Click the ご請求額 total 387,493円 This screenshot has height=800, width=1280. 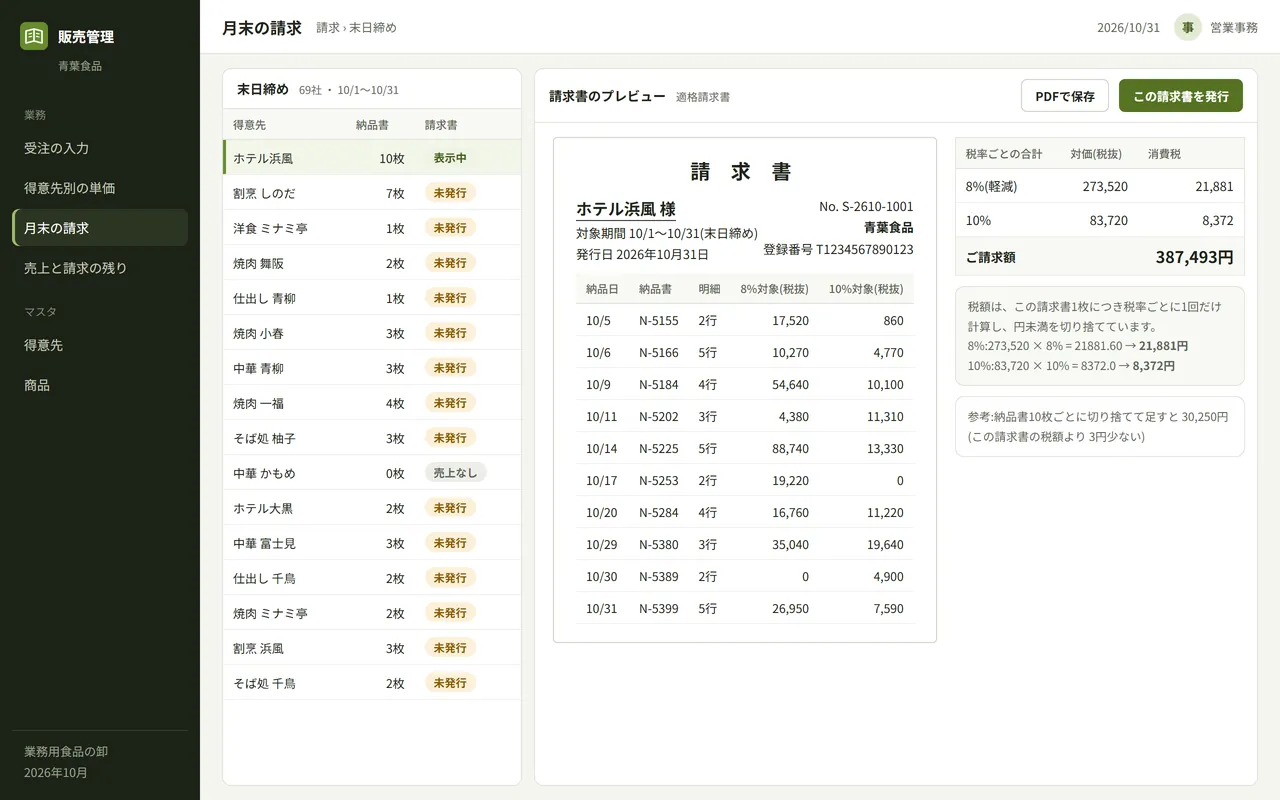[1195, 257]
